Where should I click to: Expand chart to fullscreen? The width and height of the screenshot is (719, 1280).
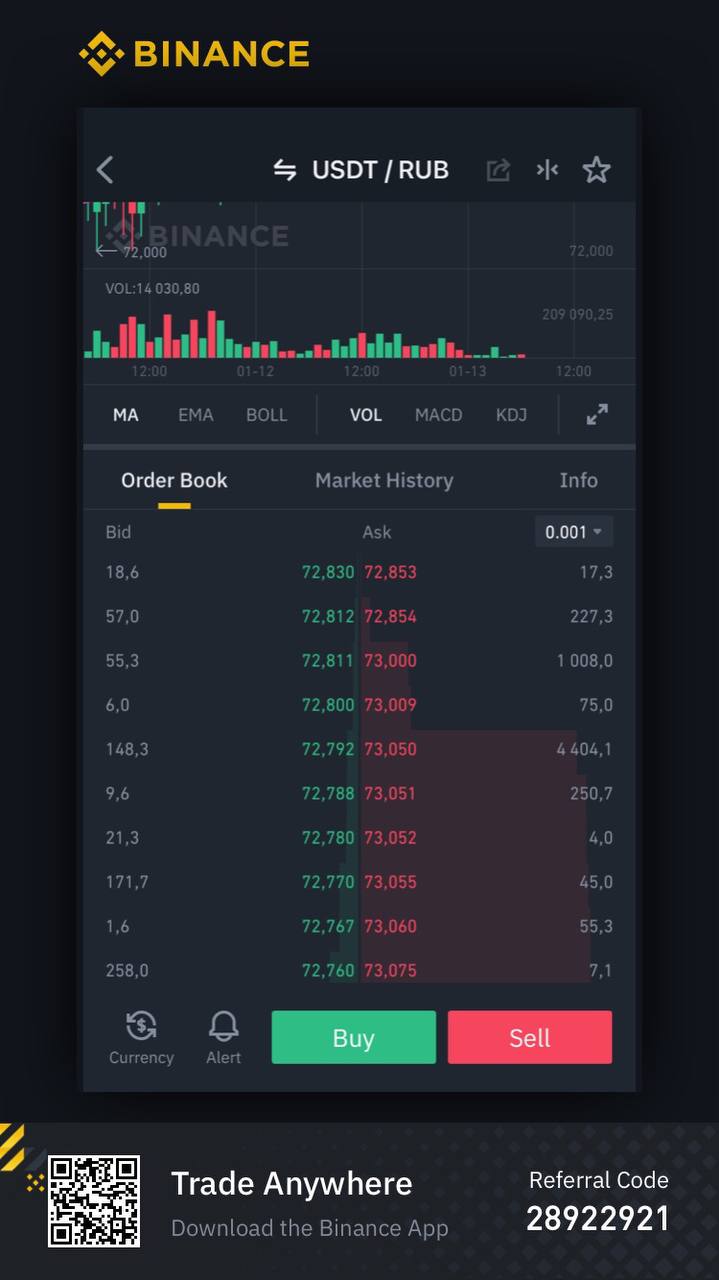pos(597,414)
